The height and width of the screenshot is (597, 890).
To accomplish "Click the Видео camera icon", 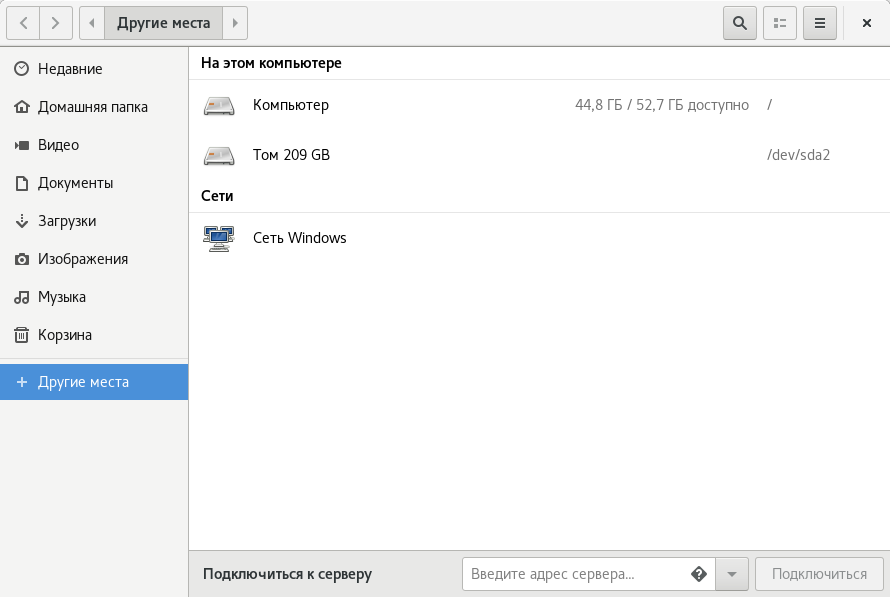I will (x=22, y=145).
